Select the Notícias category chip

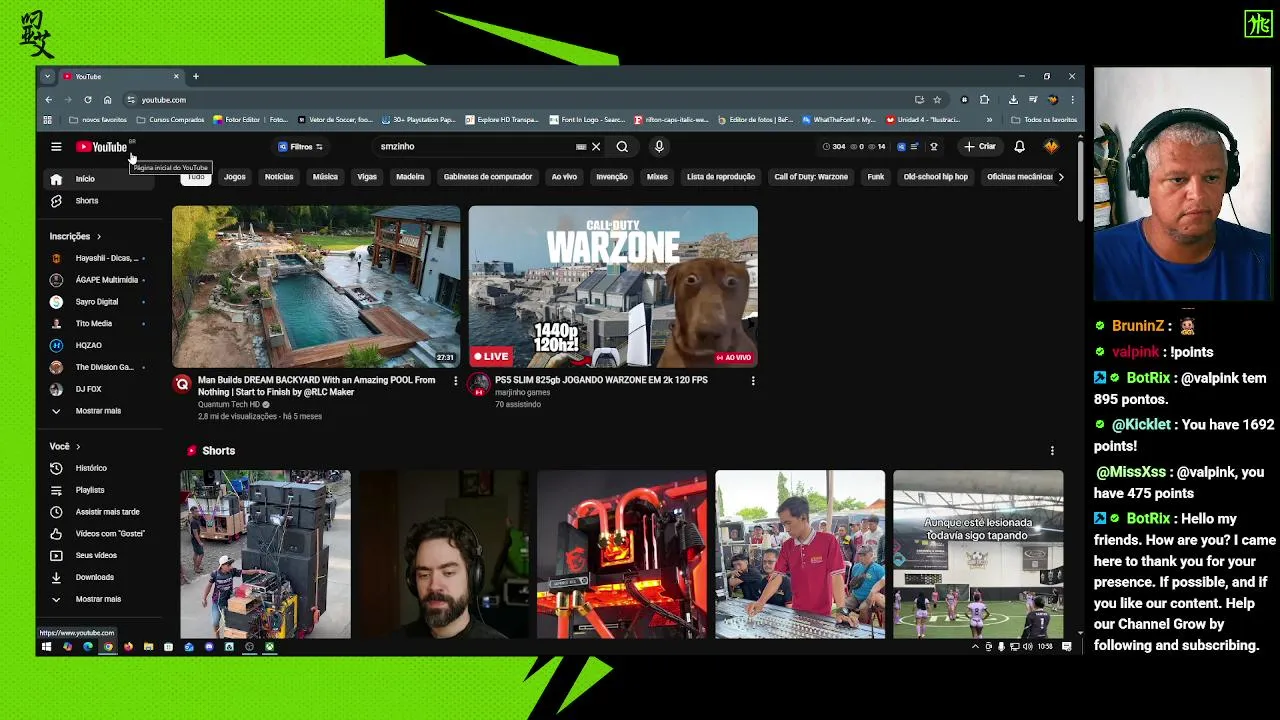click(x=279, y=177)
